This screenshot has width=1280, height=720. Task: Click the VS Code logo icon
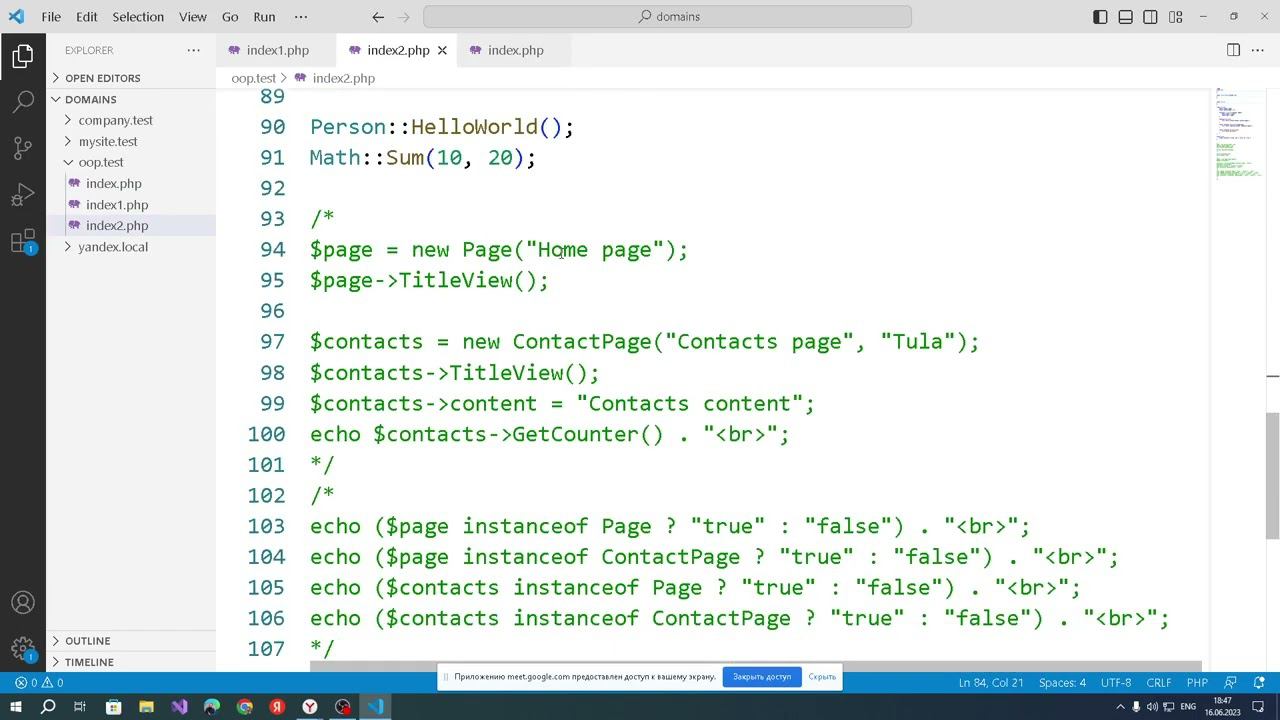coord(16,17)
